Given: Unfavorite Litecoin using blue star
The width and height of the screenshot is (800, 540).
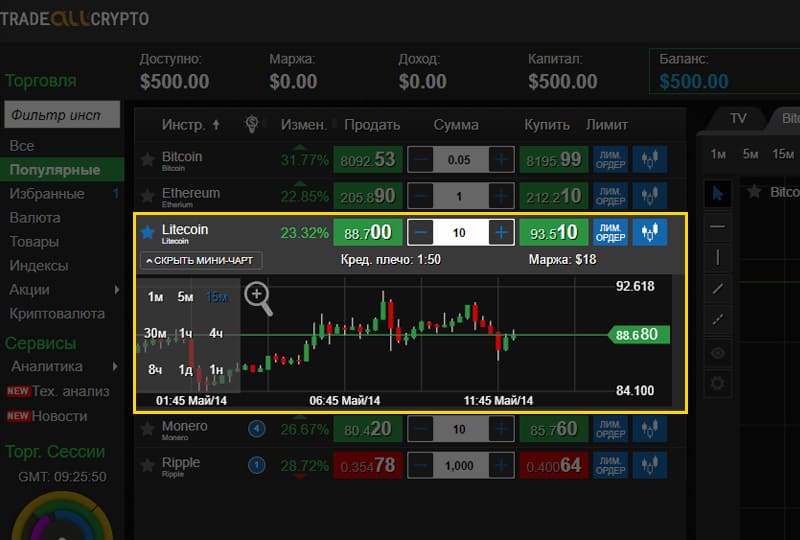Looking at the screenshot, I should point(147,232).
